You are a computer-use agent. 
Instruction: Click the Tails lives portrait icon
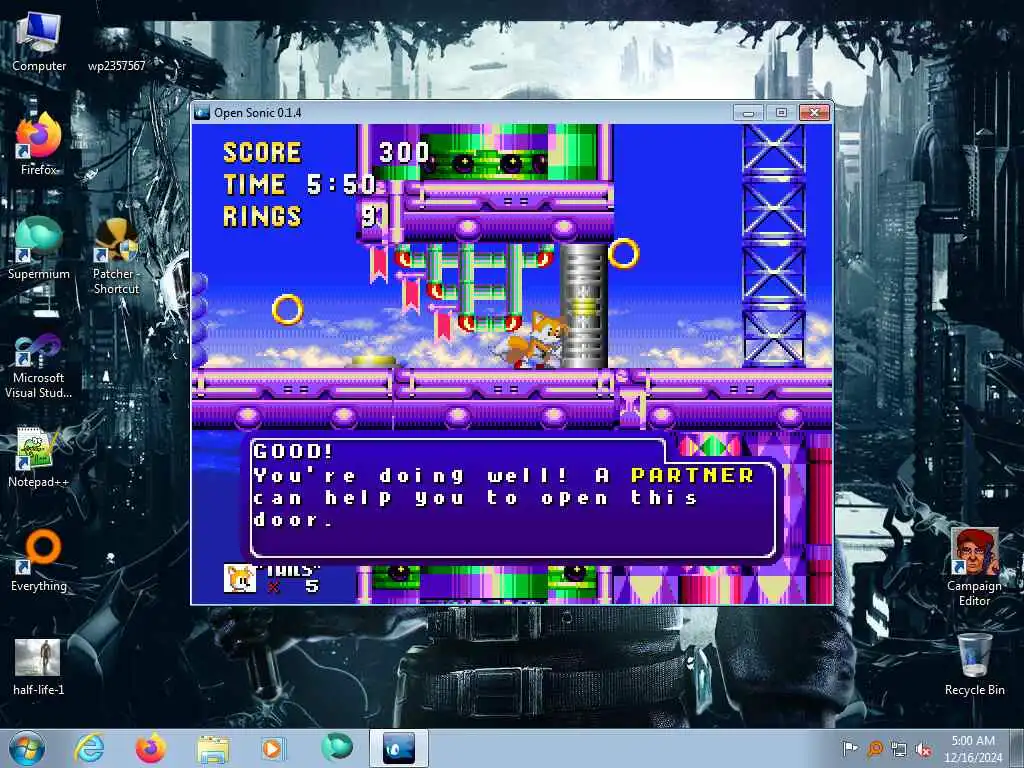(240, 578)
